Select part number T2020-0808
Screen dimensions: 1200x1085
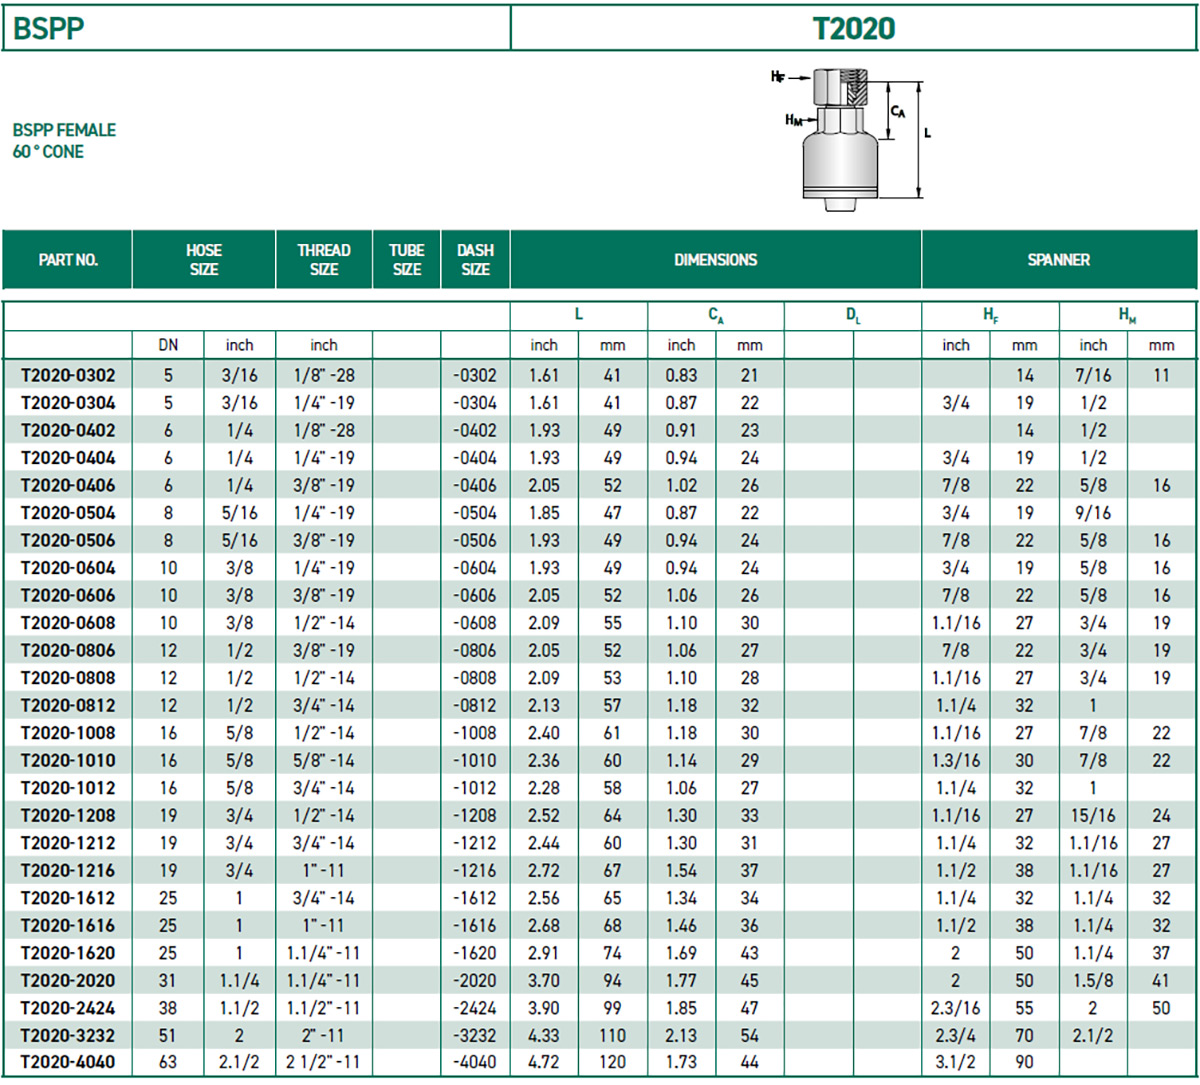tap(68, 678)
